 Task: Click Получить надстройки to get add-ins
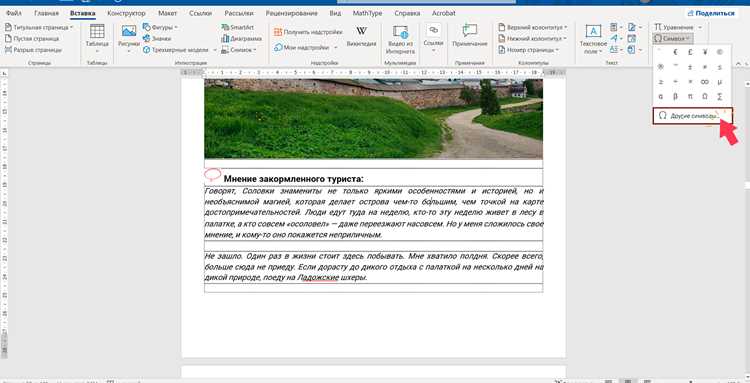pos(309,32)
